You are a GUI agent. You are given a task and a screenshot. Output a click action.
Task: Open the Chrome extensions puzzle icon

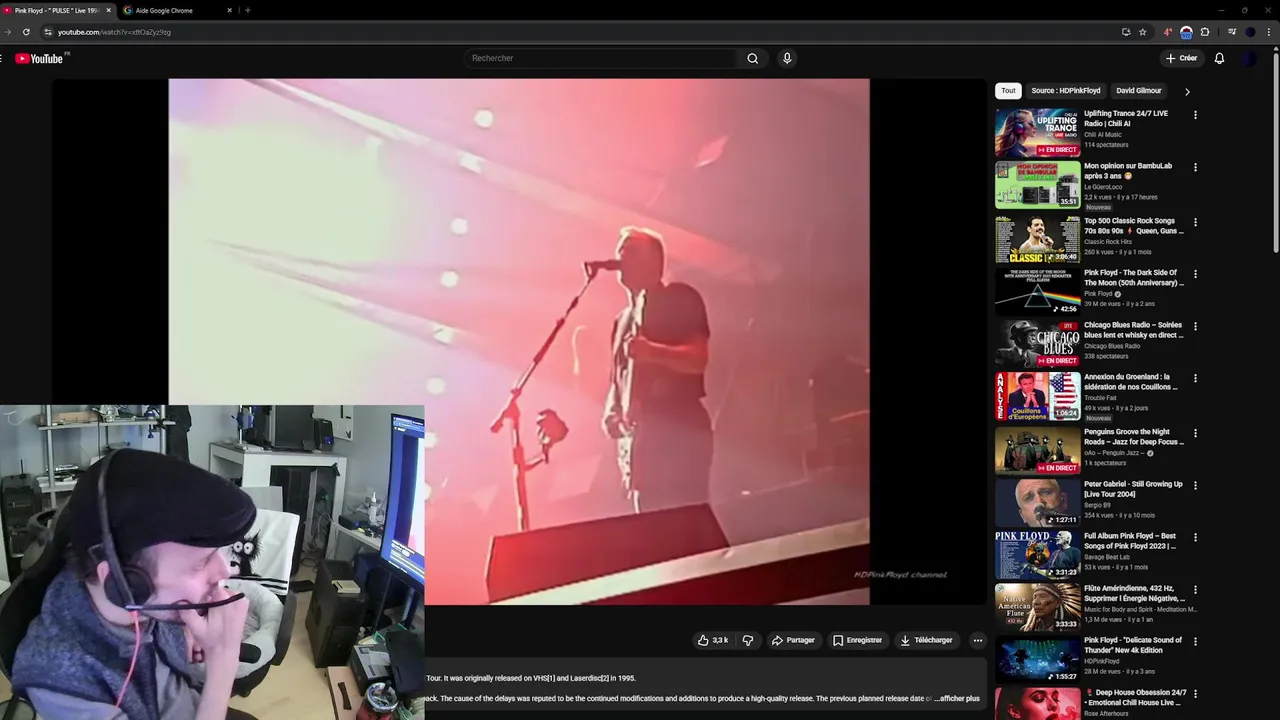[x=1205, y=32]
